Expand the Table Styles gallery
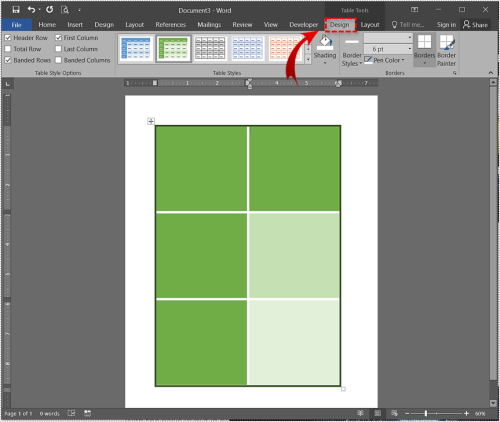500x422 pixels. [x=308, y=60]
